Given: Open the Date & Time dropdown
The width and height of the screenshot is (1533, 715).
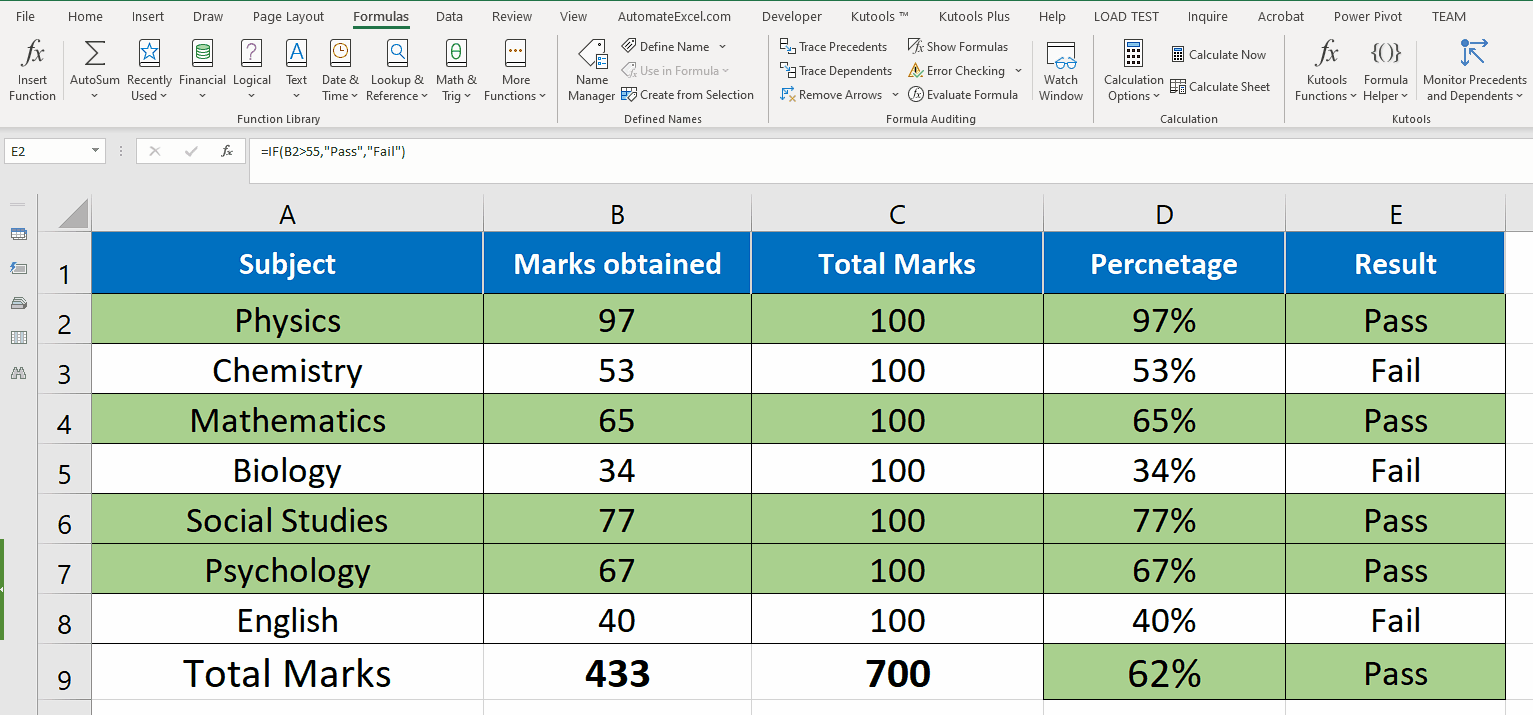Looking at the screenshot, I should [x=340, y=70].
